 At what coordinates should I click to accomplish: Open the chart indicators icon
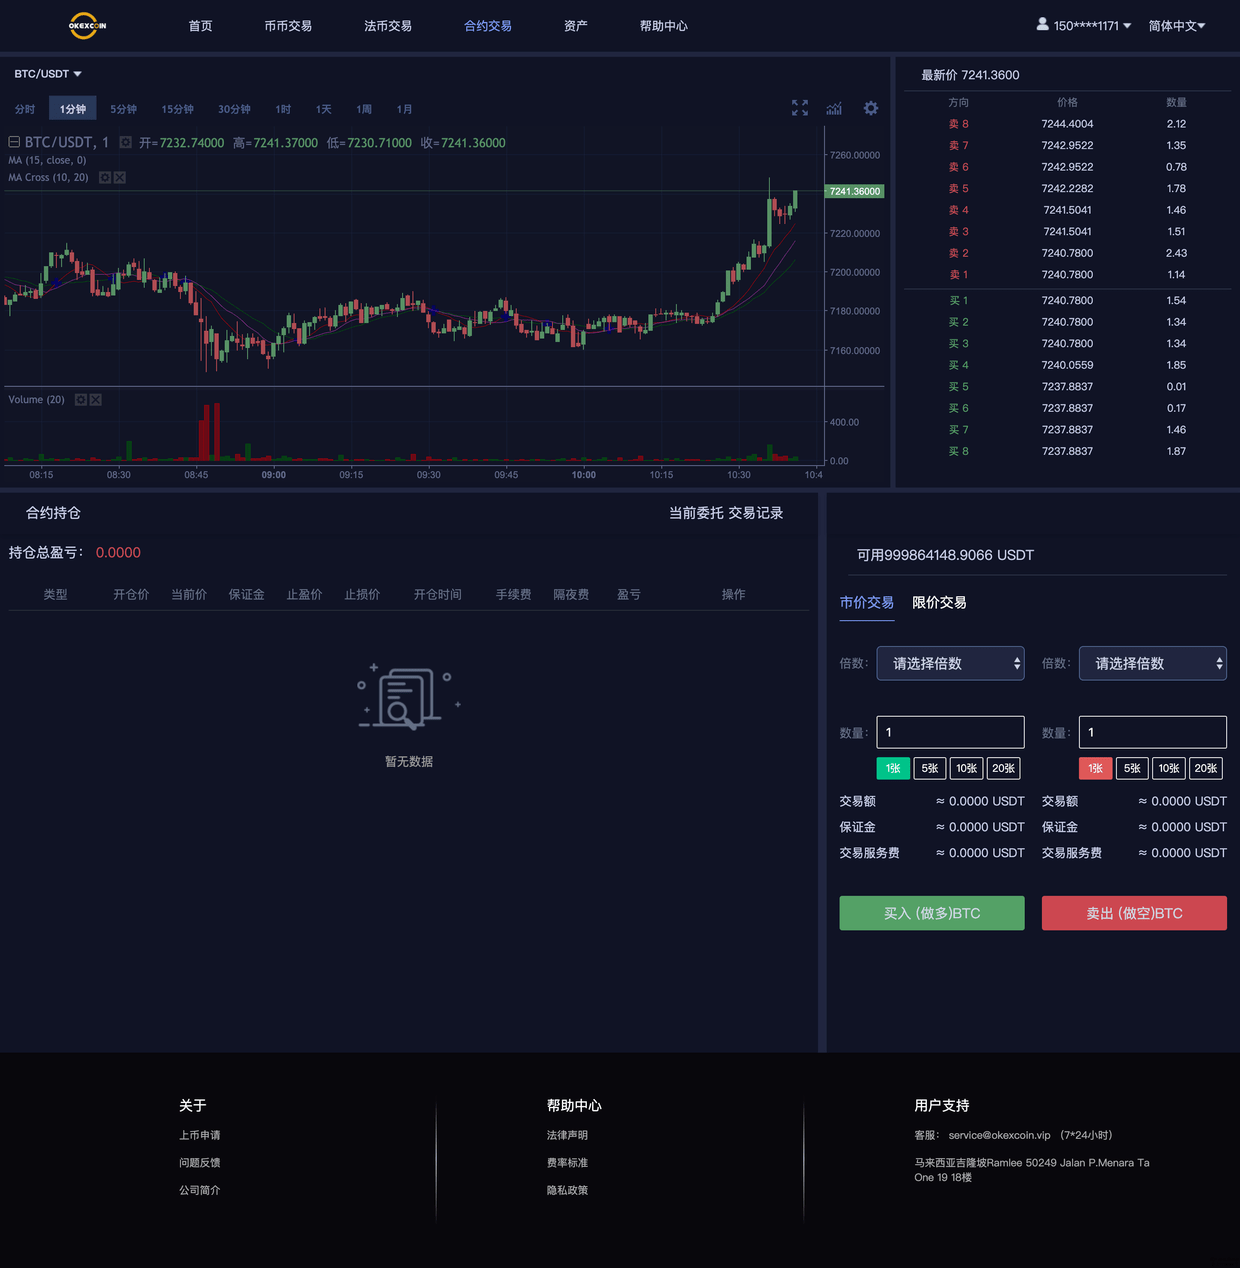click(834, 108)
